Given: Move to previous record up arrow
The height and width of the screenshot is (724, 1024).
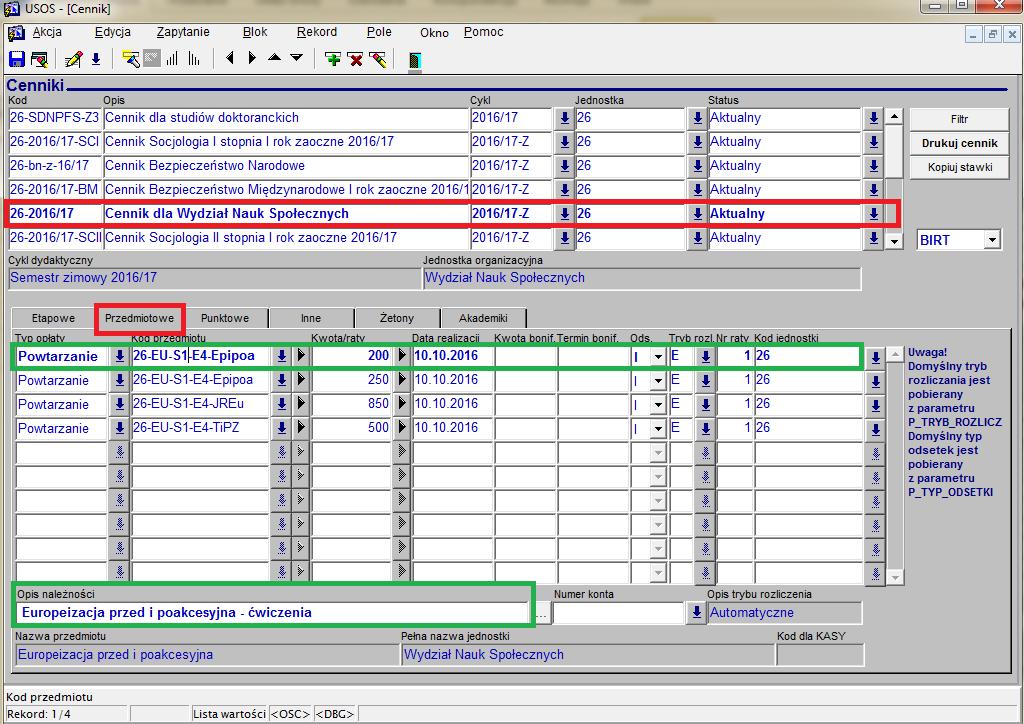Looking at the screenshot, I should (x=274, y=57).
